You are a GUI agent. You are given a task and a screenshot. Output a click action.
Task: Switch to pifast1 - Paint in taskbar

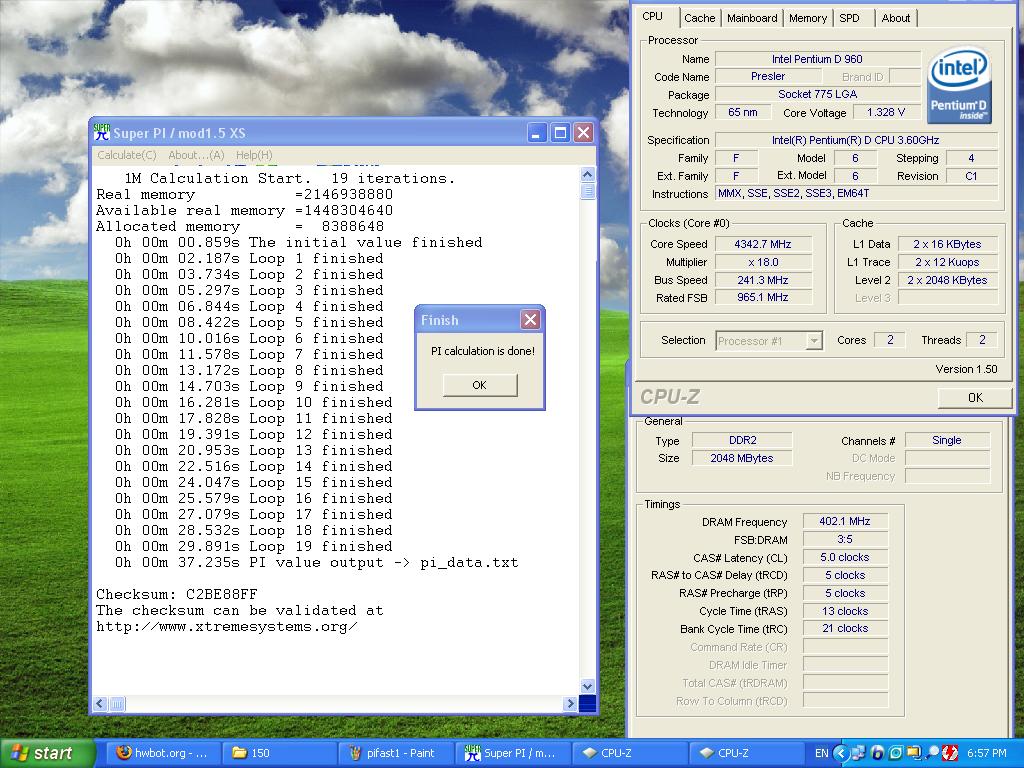coord(397,753)
